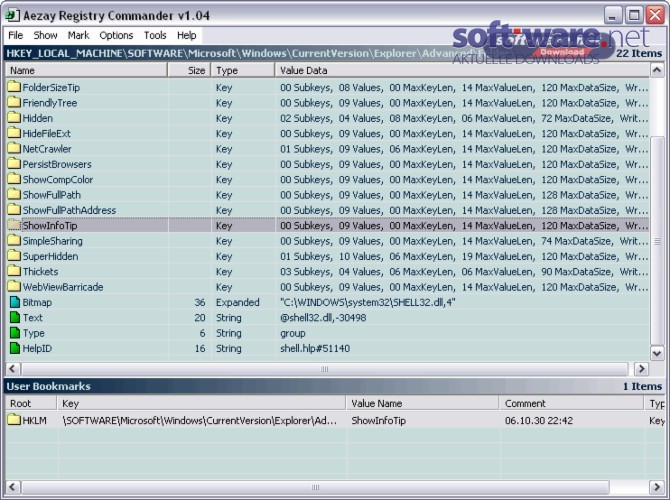This screenshot has width=670, height=500.
Task: Click the bookmark value name ShowInfoTip
Action: 378,421
